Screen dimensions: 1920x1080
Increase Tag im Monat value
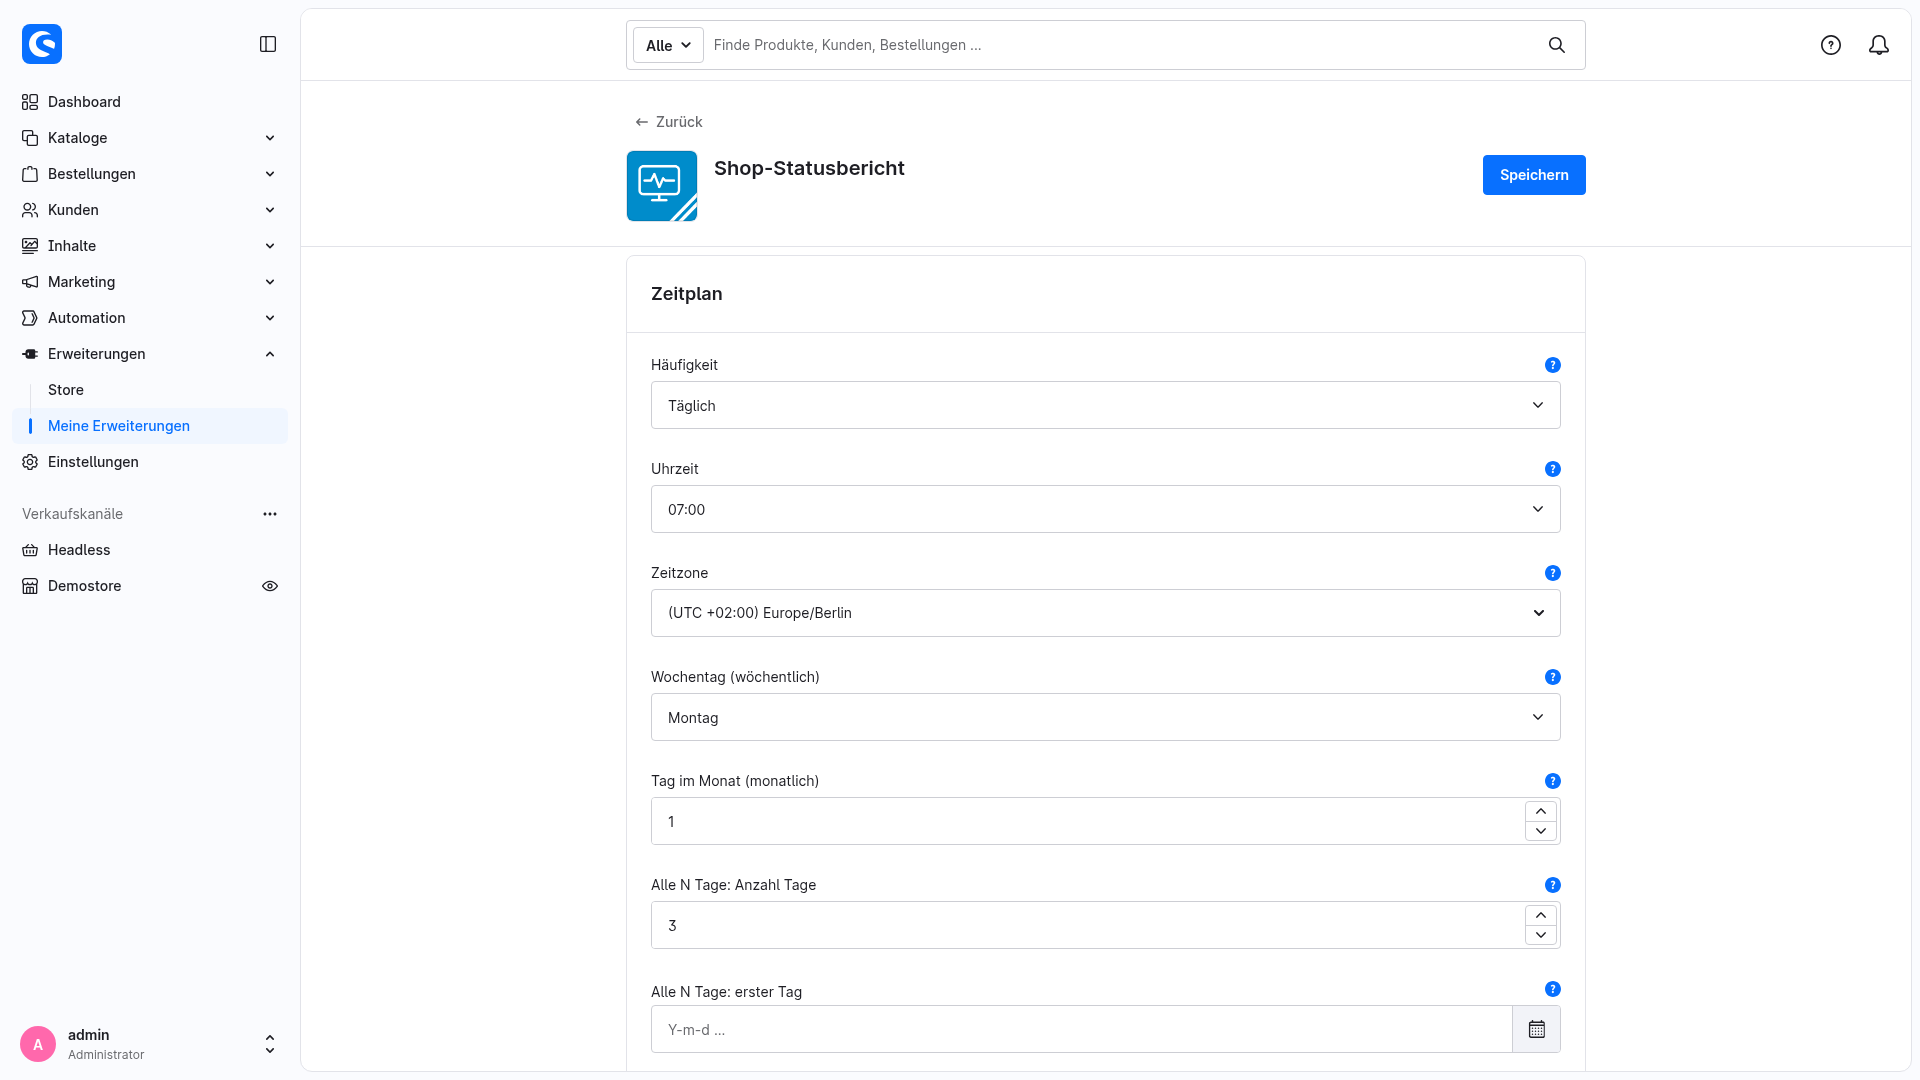[x=1541, y=811]
